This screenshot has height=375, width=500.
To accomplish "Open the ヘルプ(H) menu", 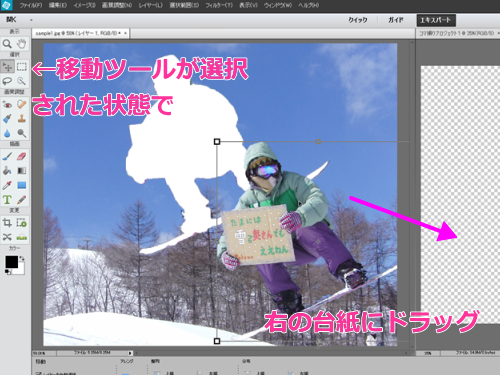I will pyautogui.click(x=308, y=5).
